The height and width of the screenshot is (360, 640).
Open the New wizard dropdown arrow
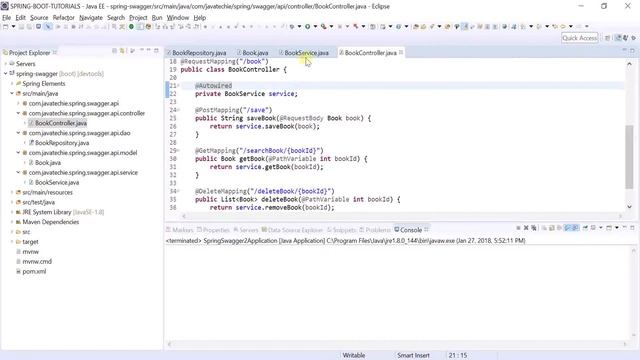pyautogui.click(x=13, y=27)
